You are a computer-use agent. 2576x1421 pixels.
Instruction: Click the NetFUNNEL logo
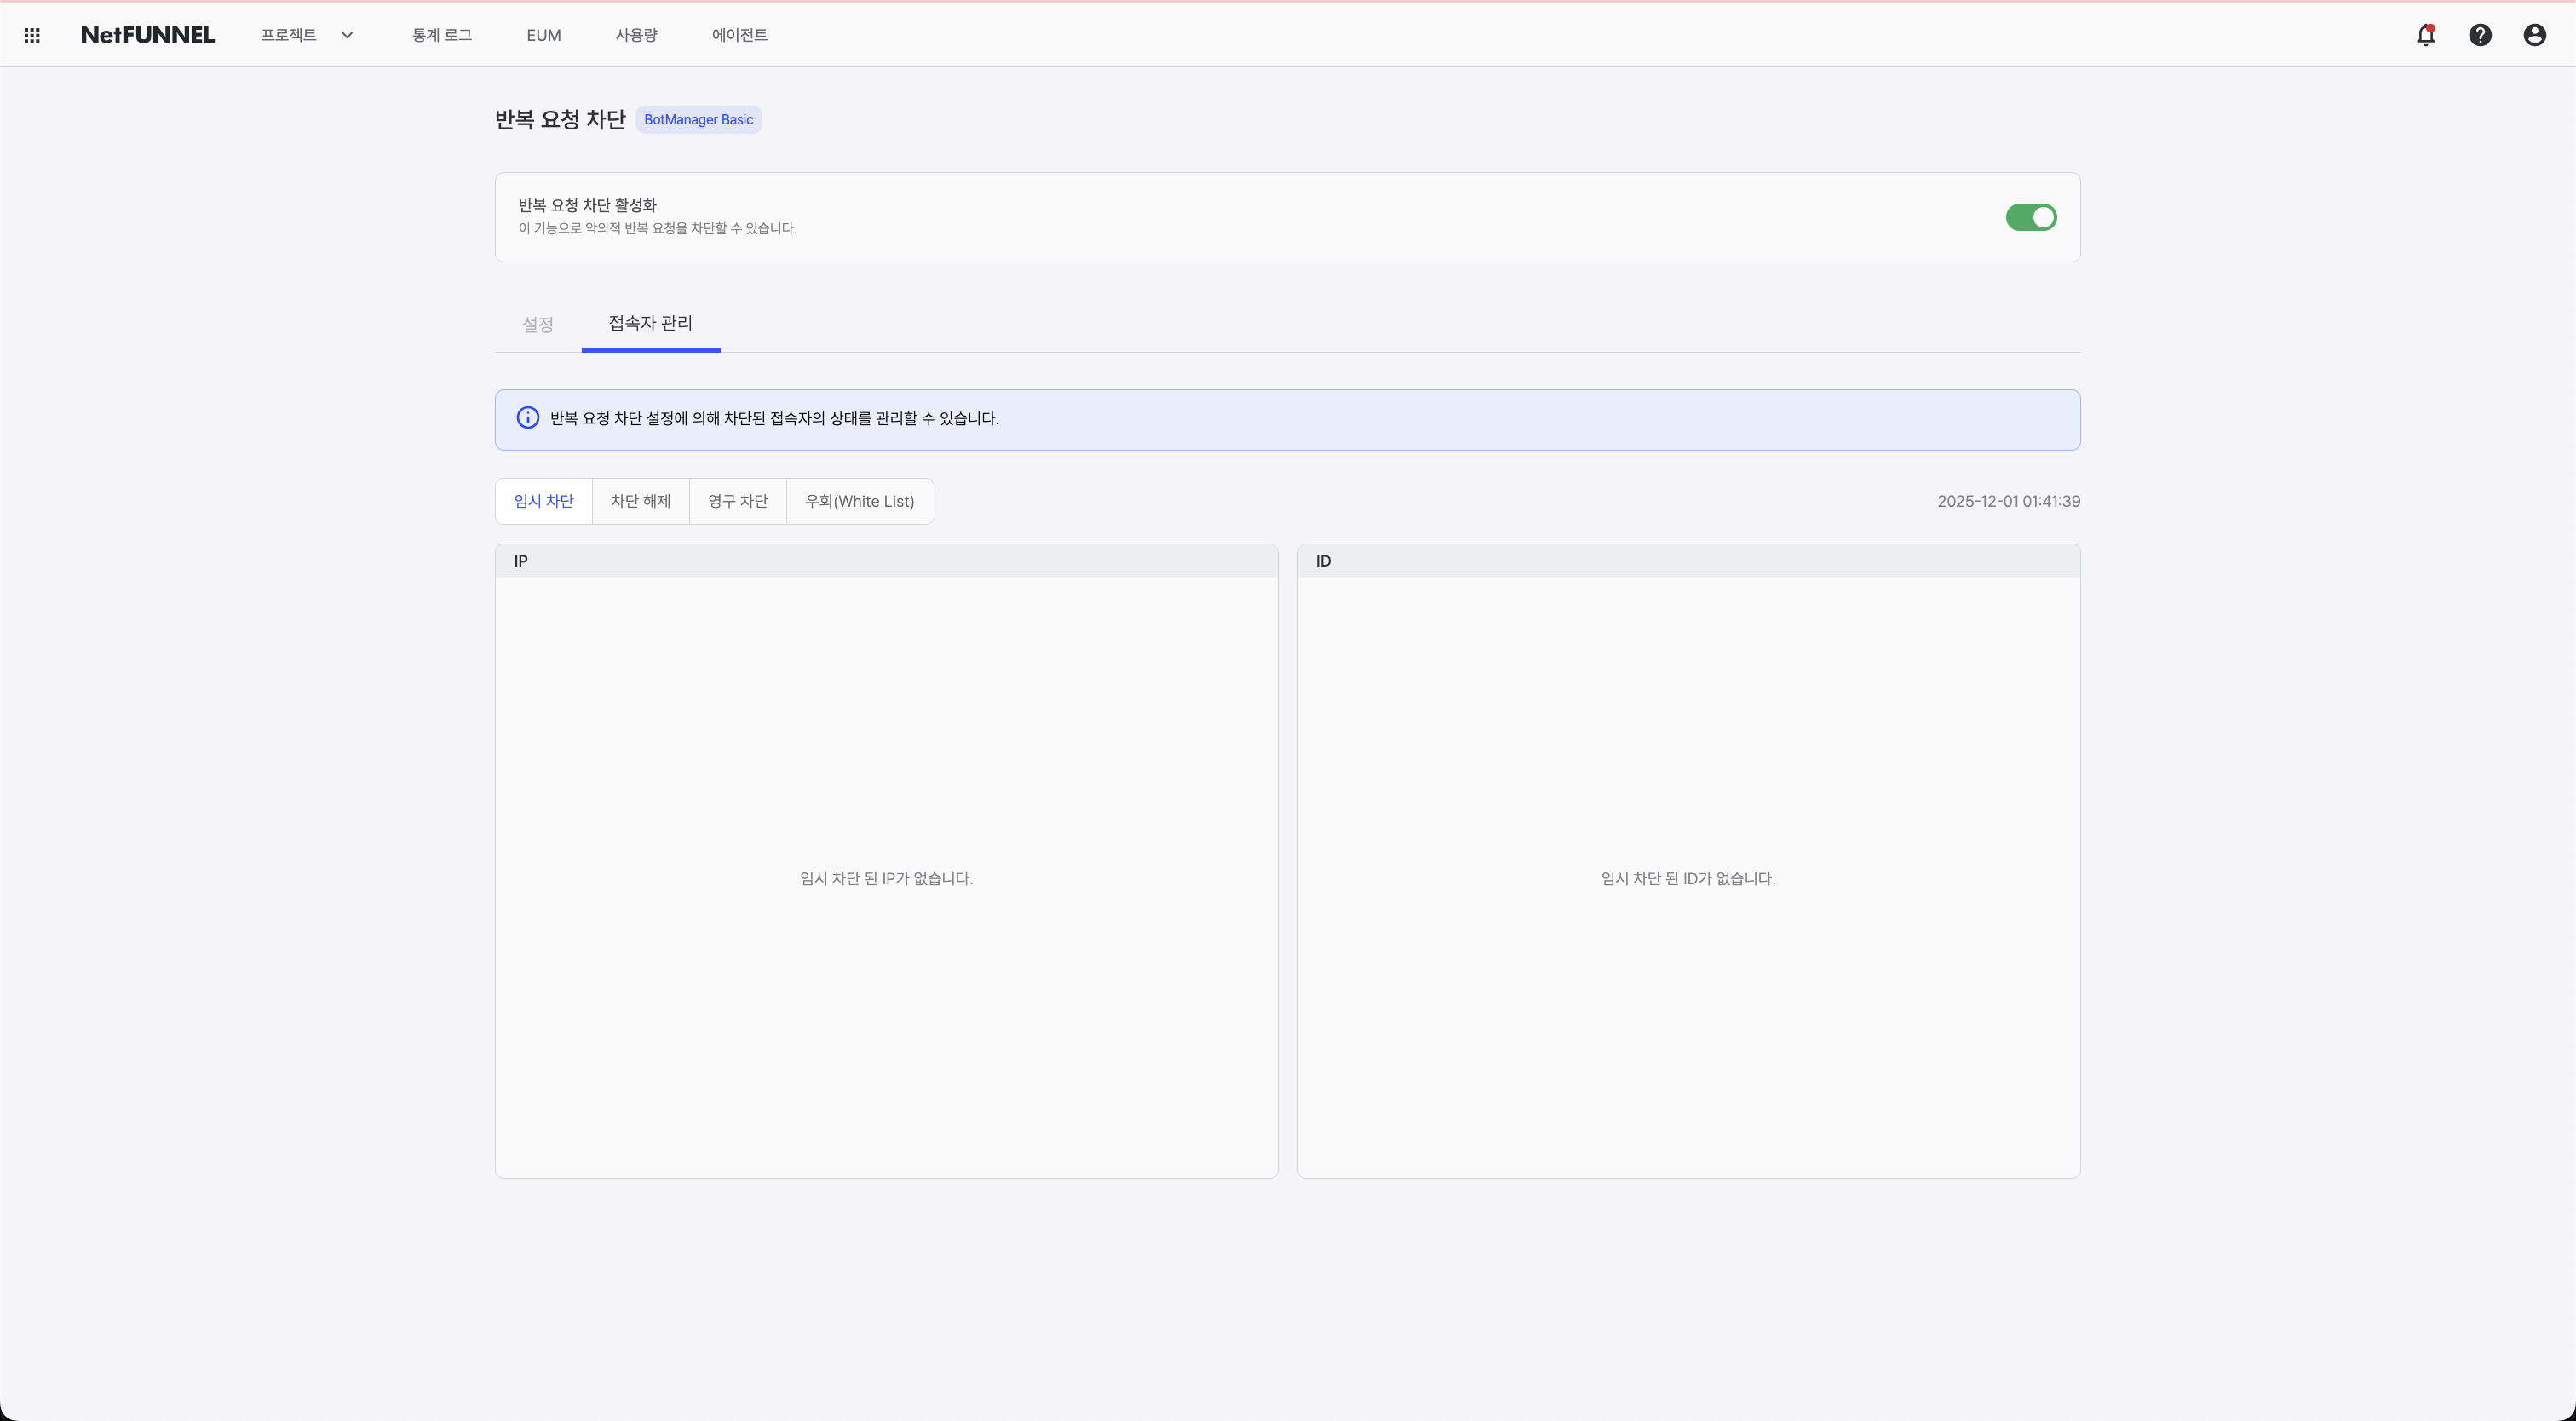point(148,34)
